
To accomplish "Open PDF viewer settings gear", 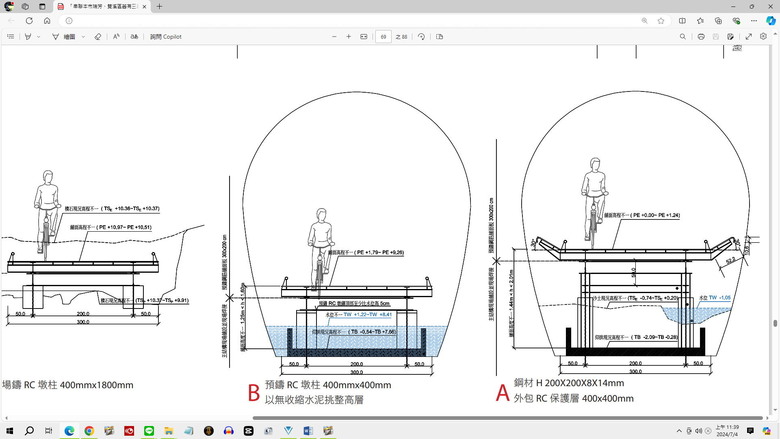I will coord(763,36).
